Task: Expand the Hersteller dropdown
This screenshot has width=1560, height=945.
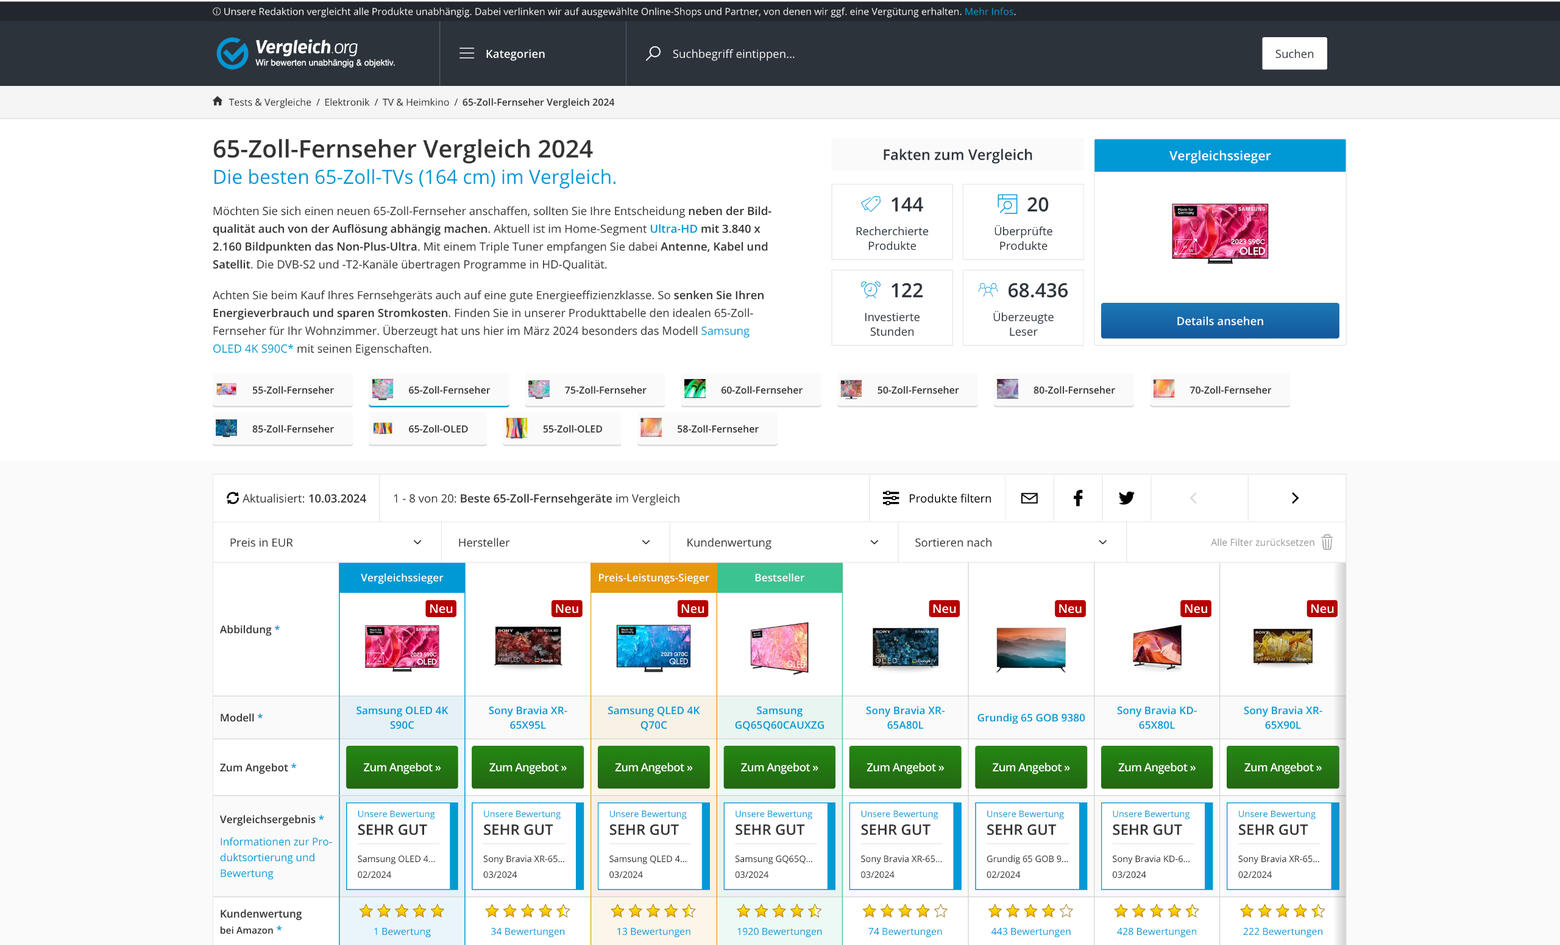Action: [554, 542]
